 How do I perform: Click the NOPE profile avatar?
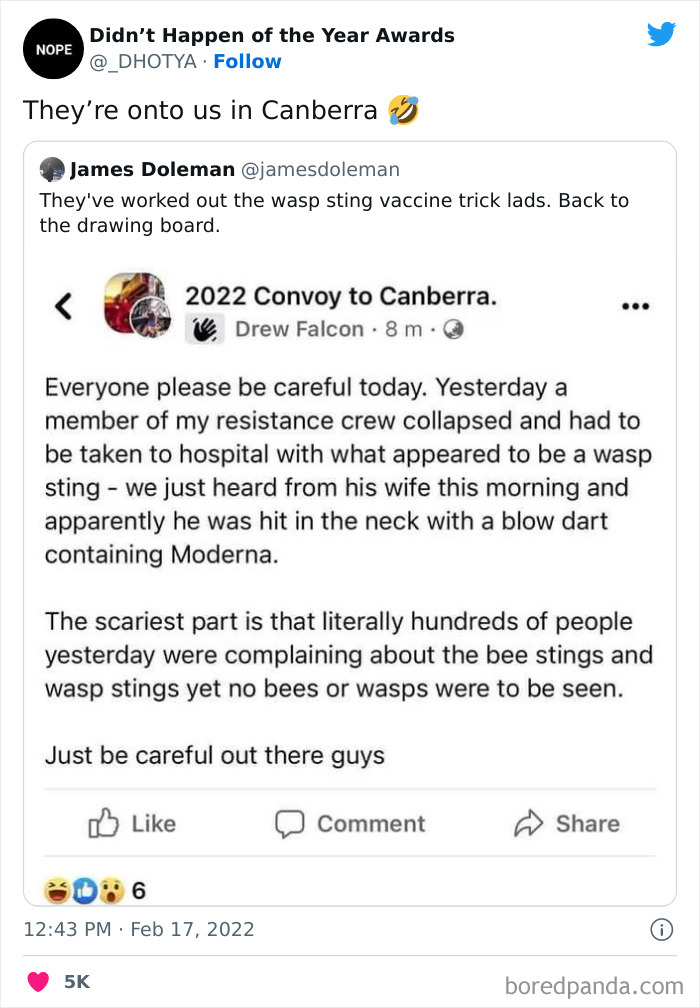(52, 48)
